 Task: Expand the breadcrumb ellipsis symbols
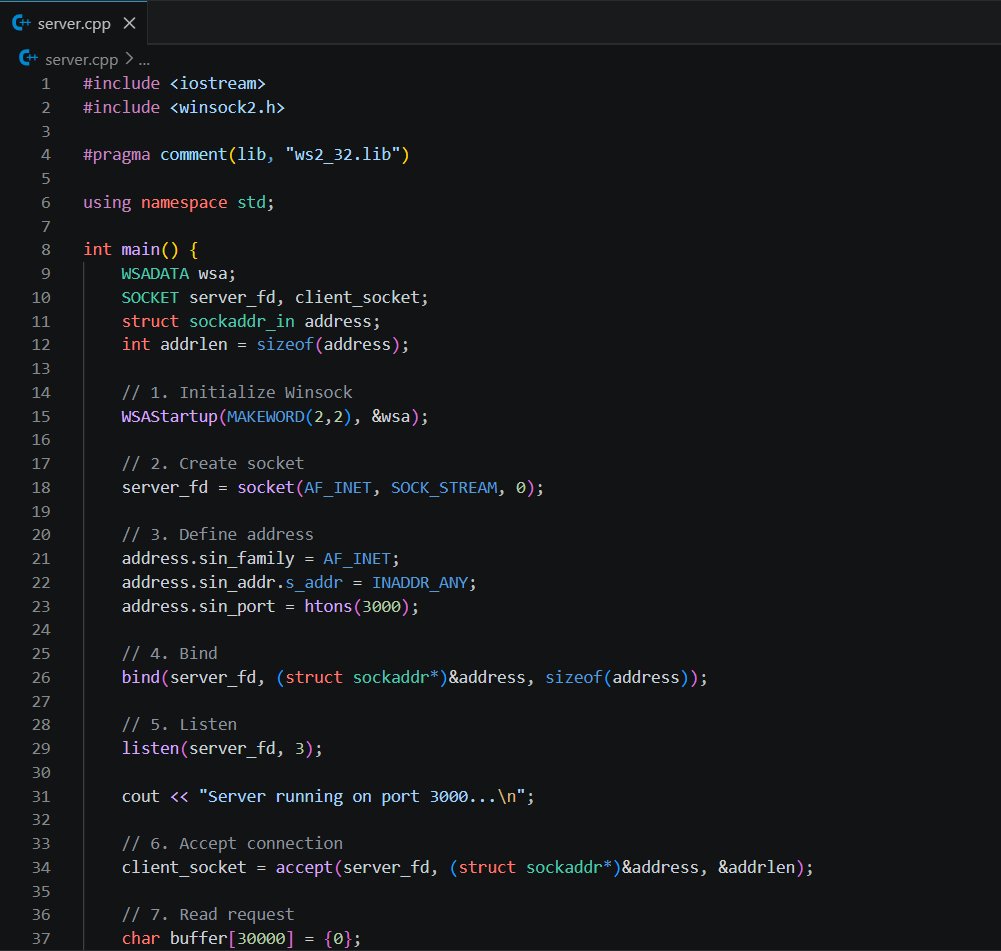[144, 61]
